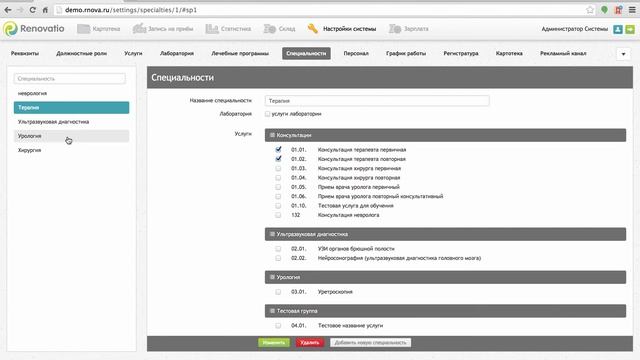Open the Склад module icon
Image resolution: width=640 pixels, height=360 pixels.
tap(270, 29)
